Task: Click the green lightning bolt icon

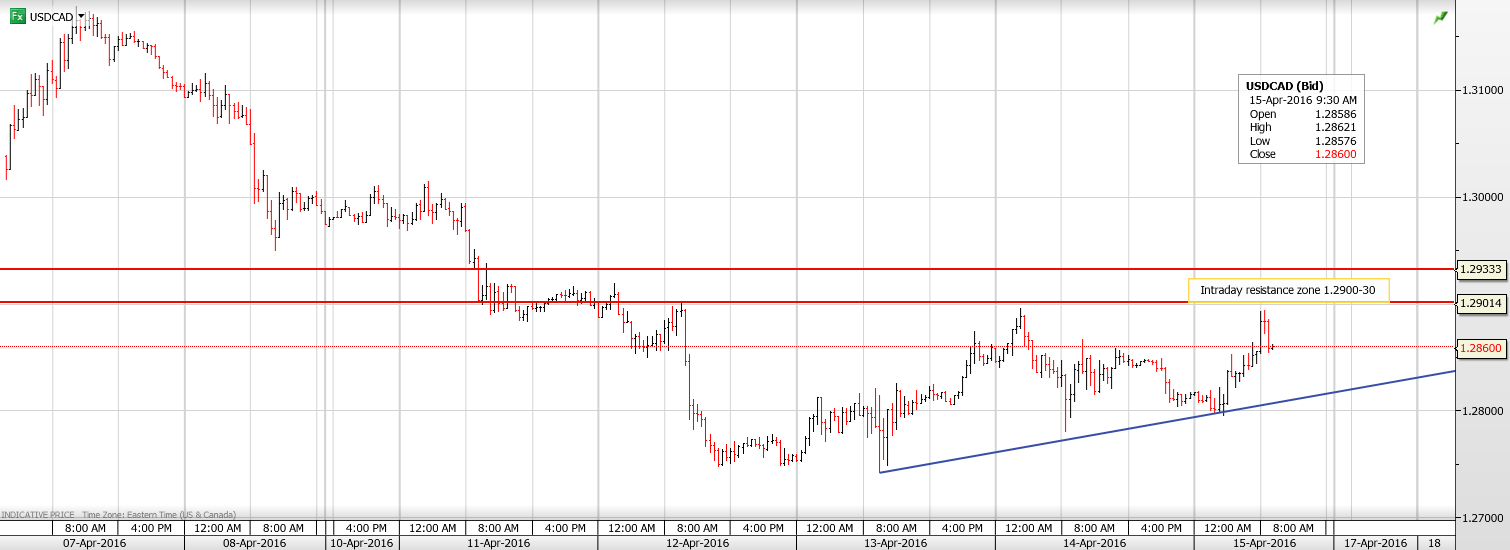Action: coord(1440,17)
